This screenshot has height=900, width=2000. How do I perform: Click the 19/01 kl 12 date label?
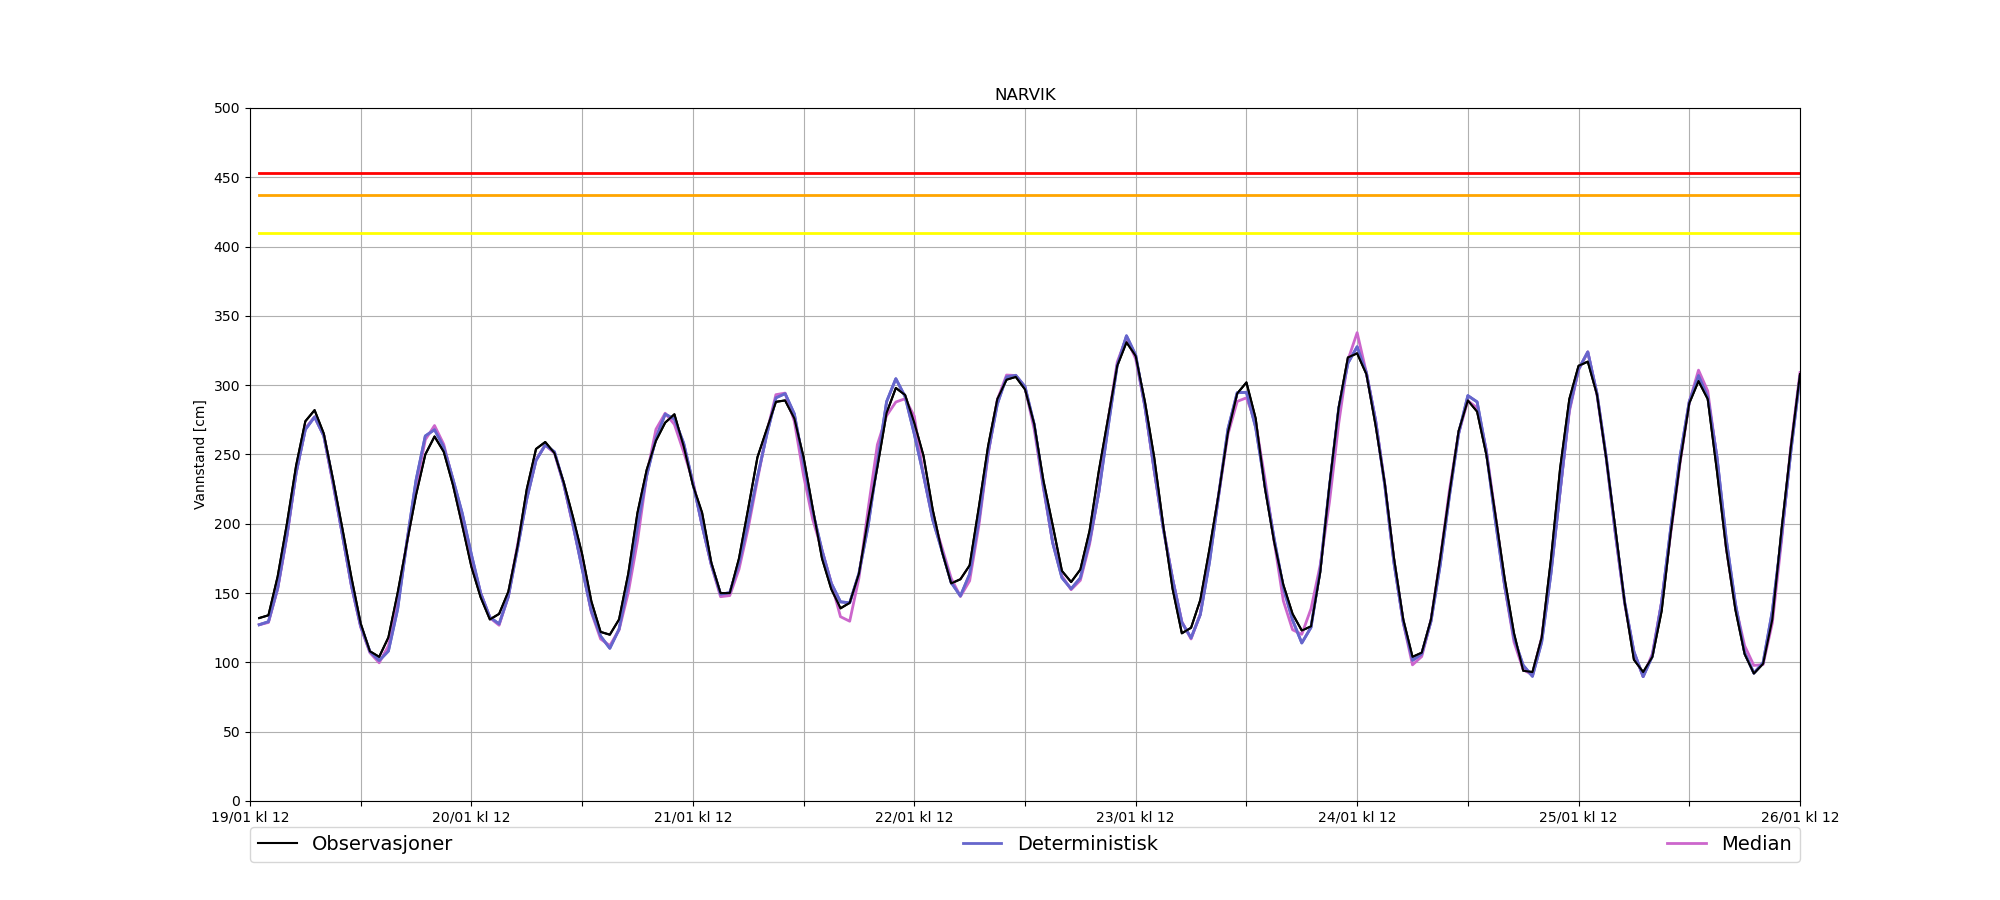pyautogui.click(x=250, y=818)
